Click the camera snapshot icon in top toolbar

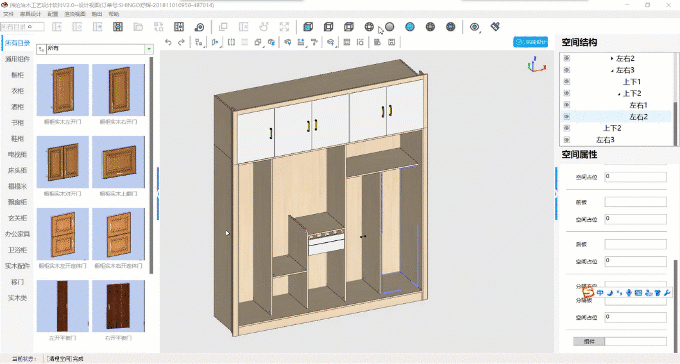click(199, 27)
